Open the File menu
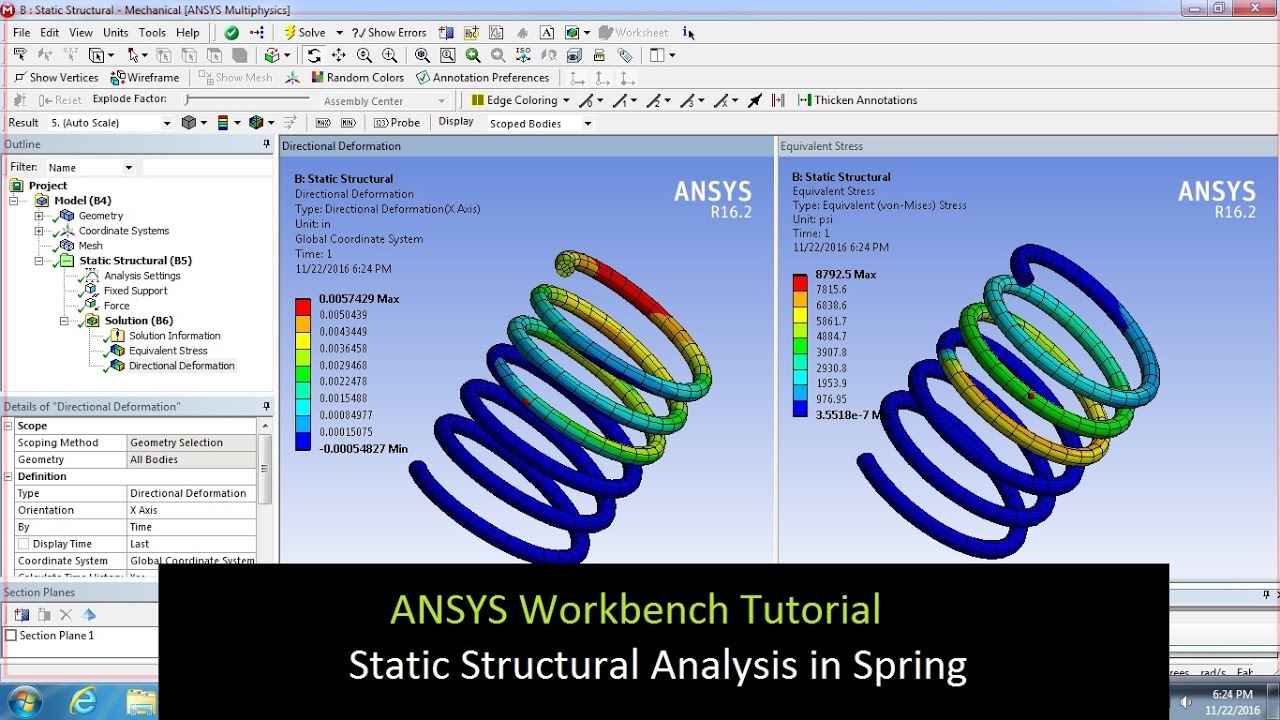The image size is (1280, 720). pos(21,33)
